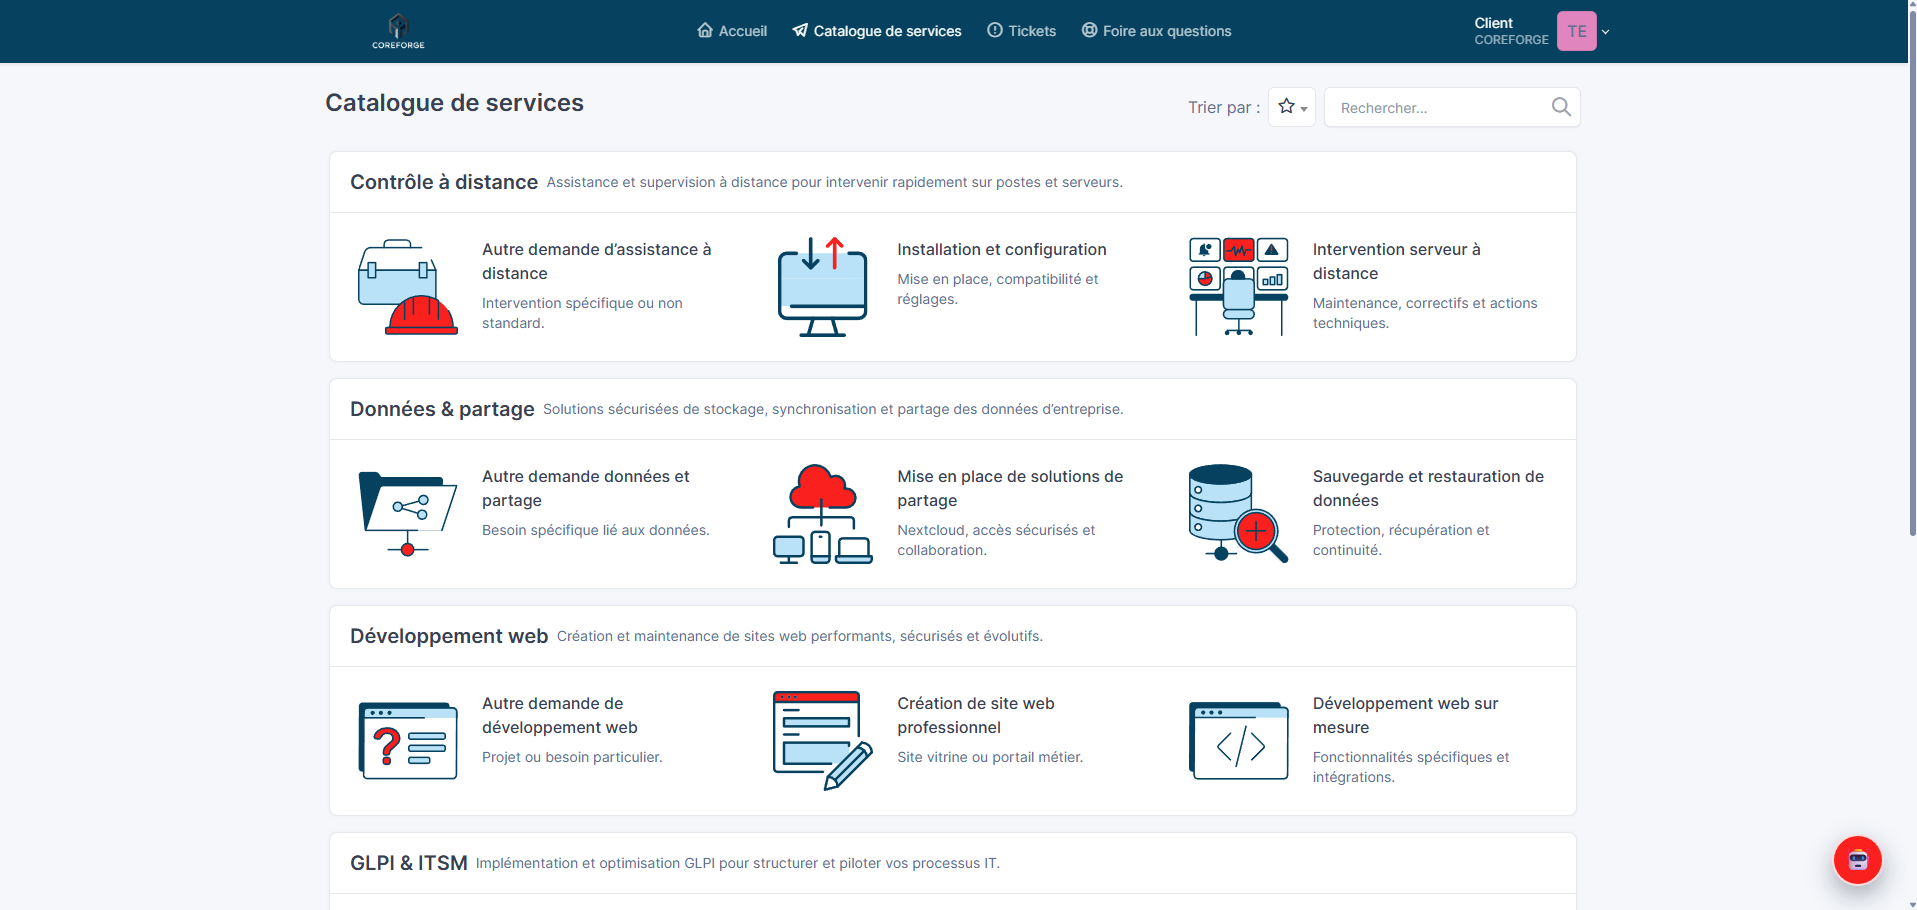
Task: Click the database magnifier icon for Sauvegarde
Action: coord(1238,513)
